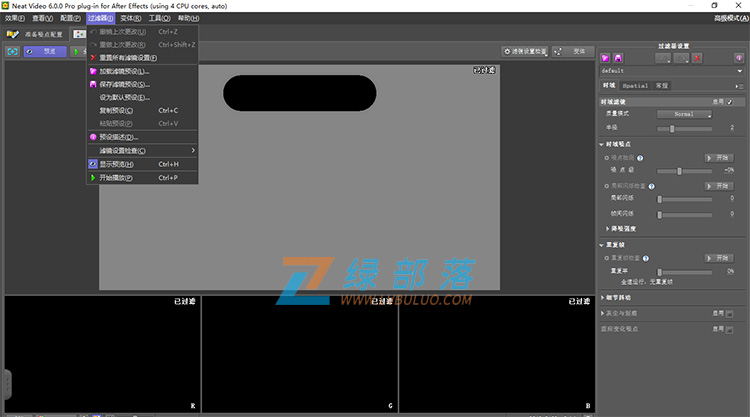Click the flicker detection help icon
The image size is (750, 417).
(651, 186)
